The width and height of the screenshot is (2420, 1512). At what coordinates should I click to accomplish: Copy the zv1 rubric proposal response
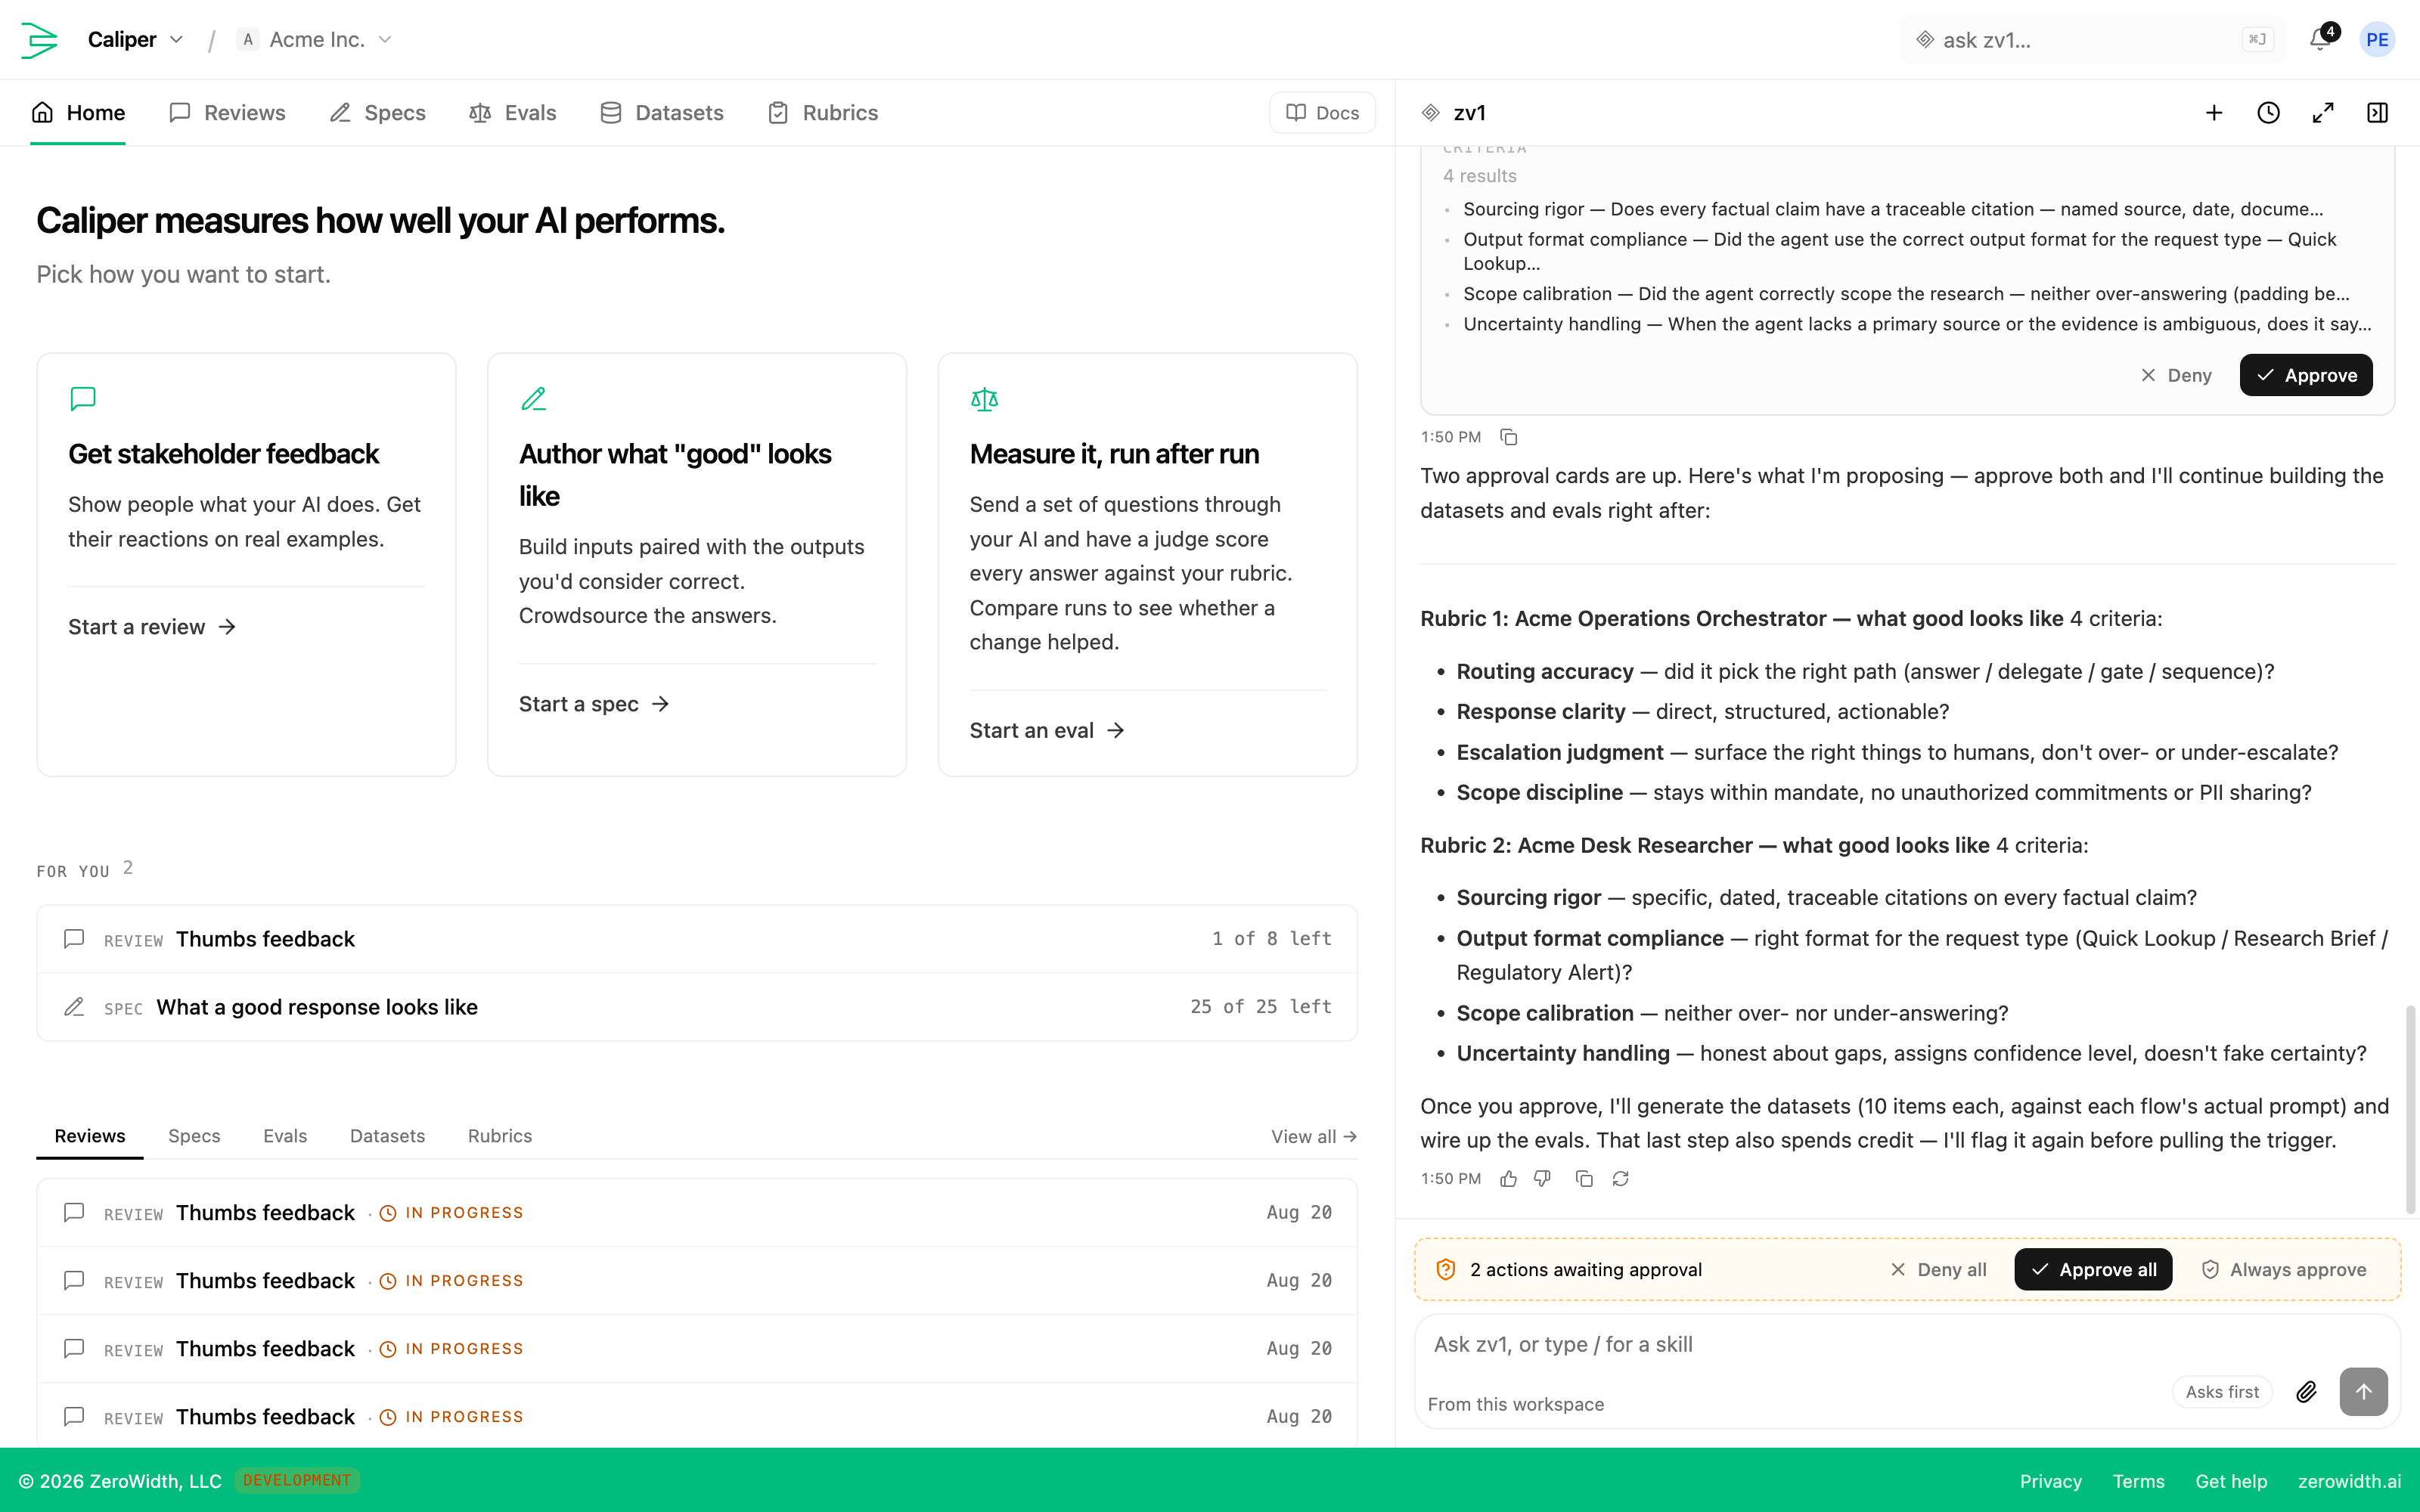pos(1584,1179)
